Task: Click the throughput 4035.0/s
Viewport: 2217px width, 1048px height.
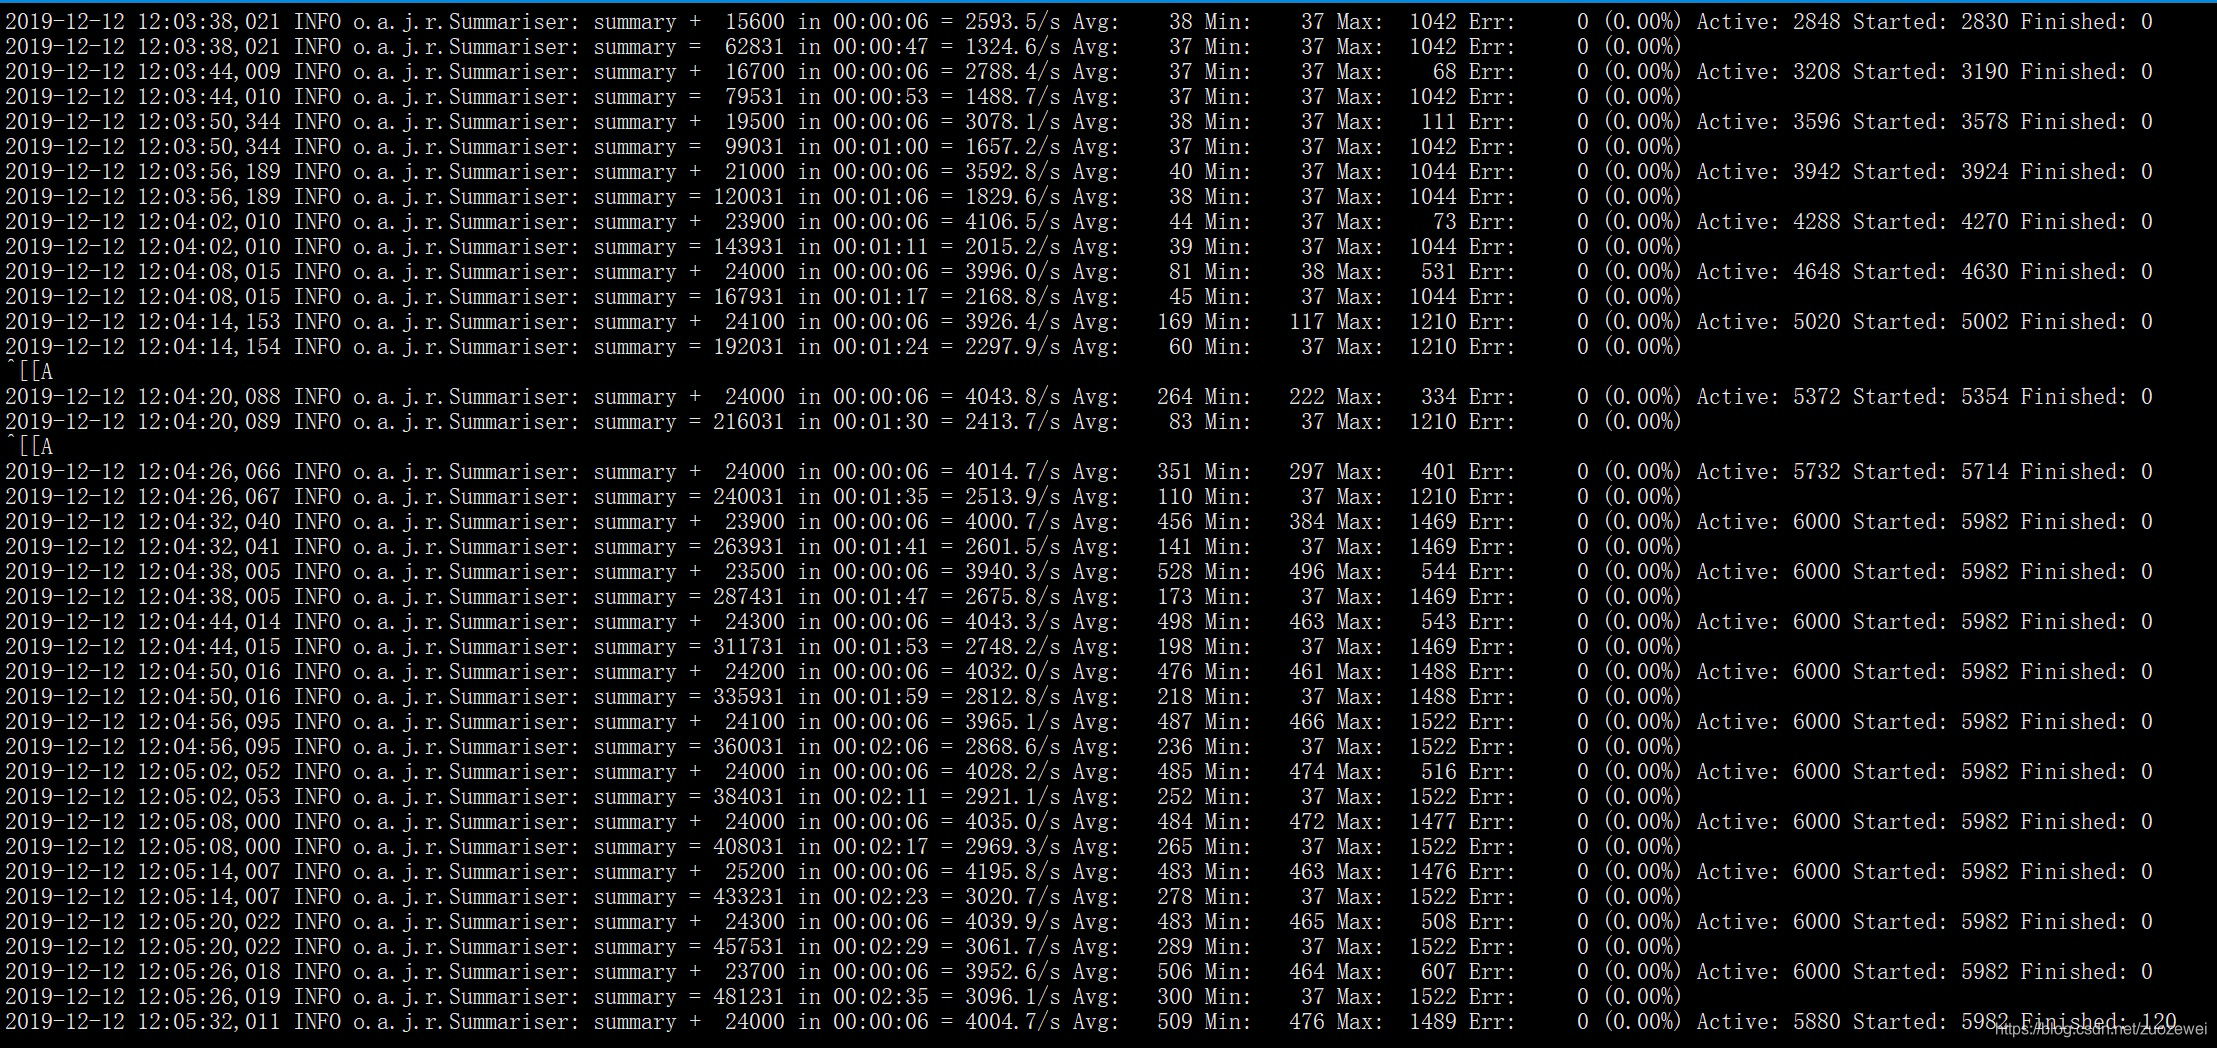Action: pos(1012,822)
